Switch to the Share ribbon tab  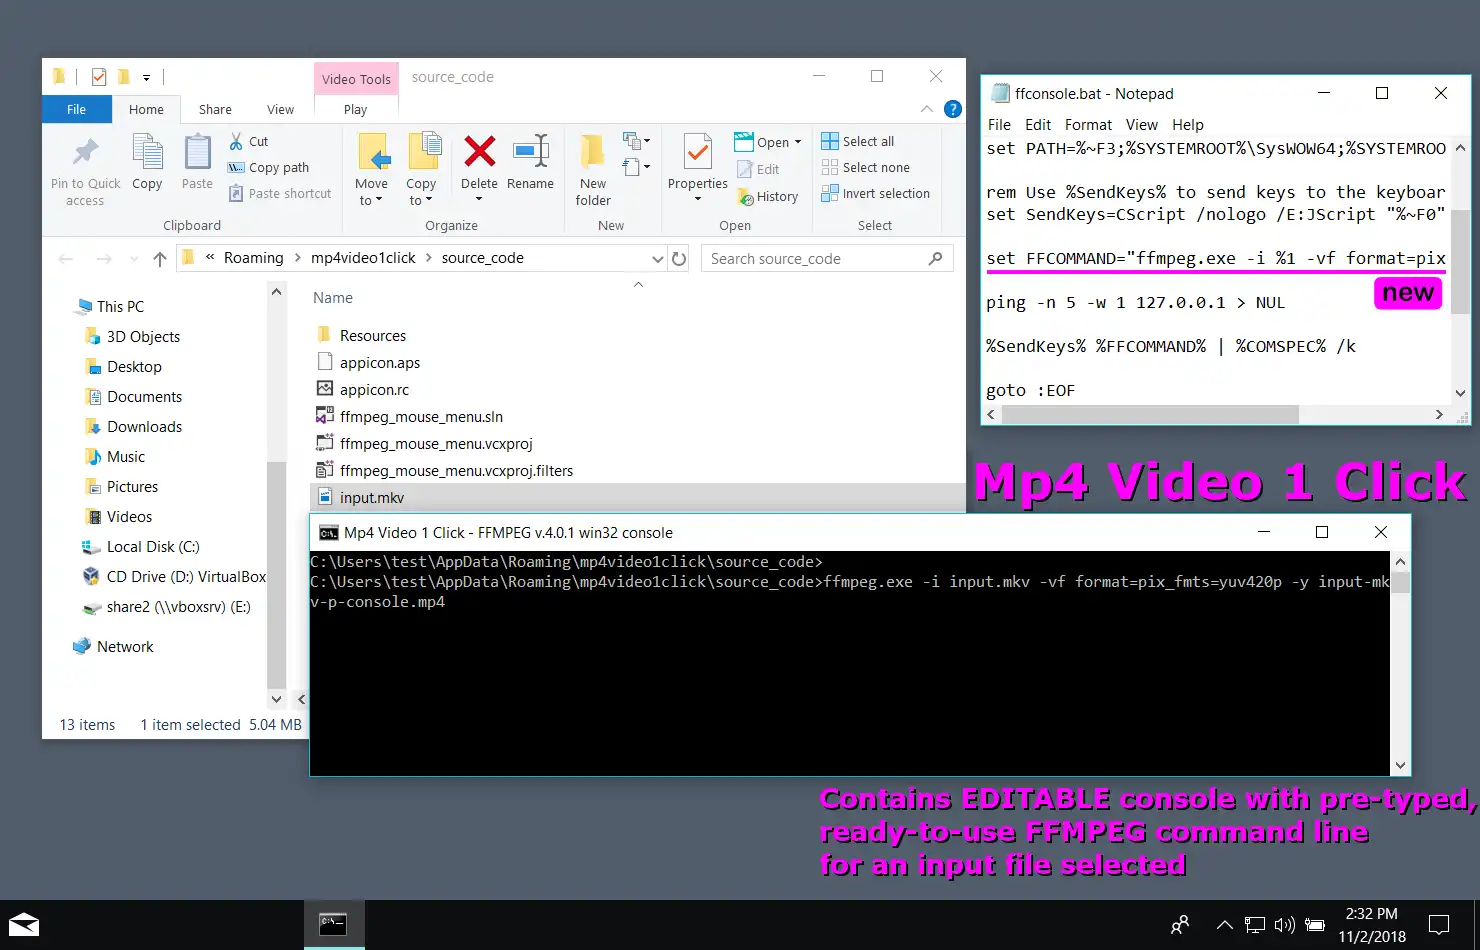tap(215, 109)
